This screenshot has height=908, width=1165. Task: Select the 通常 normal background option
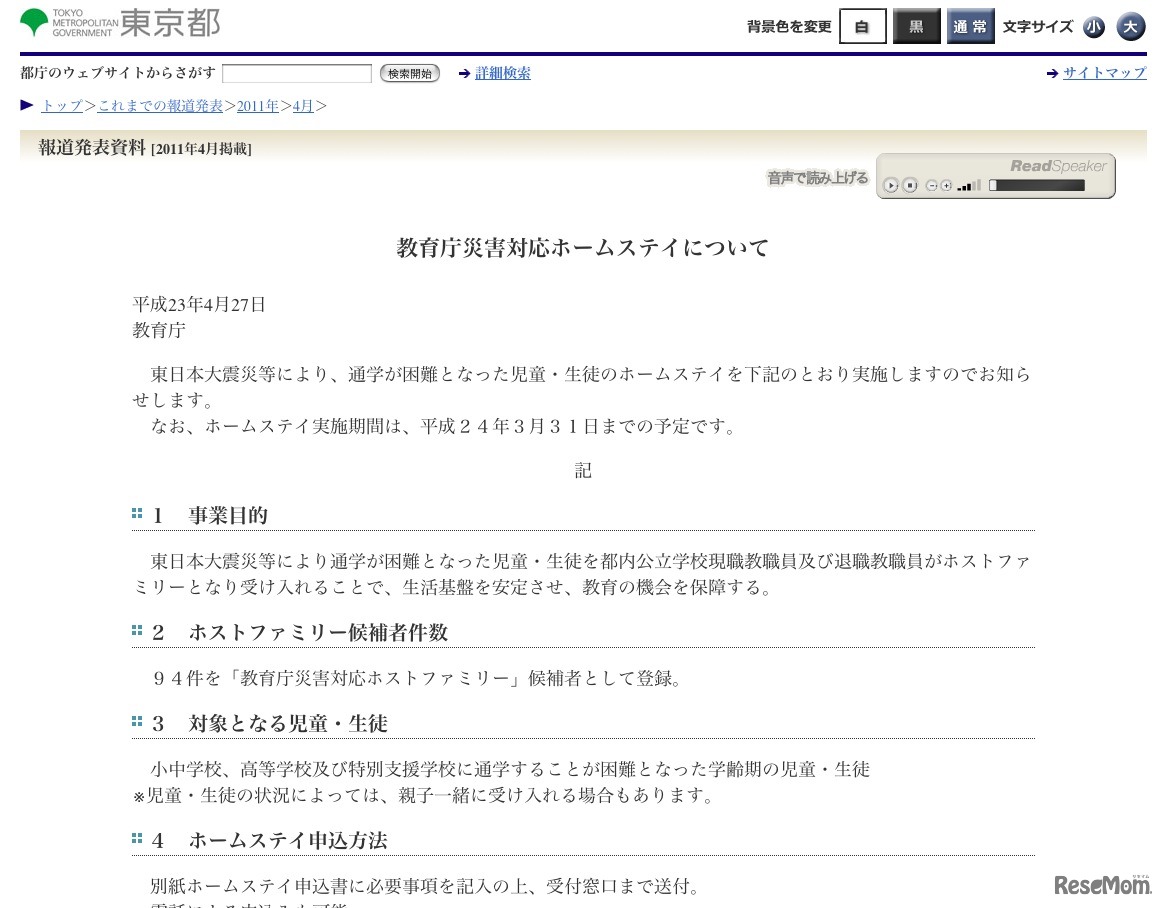tap(970, 27)
